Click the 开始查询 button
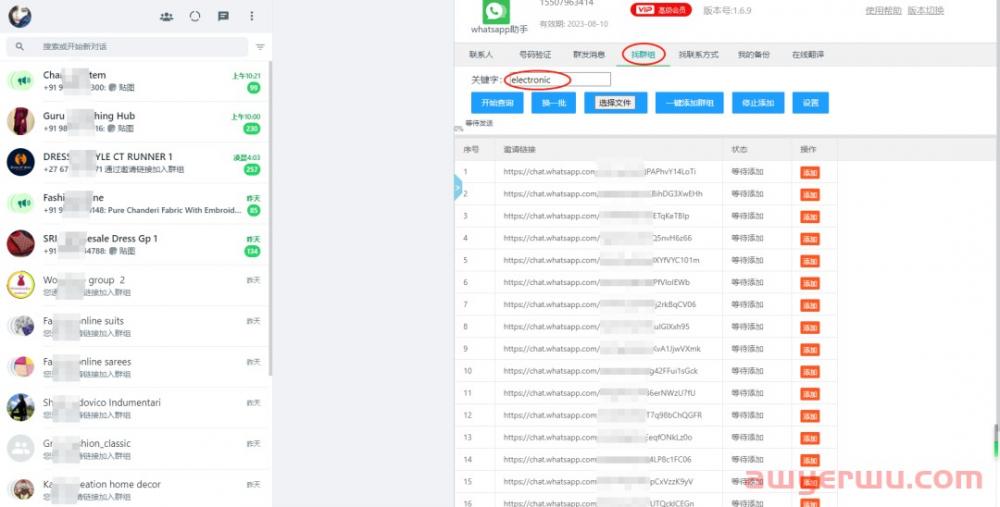The image size is (1000, 507). click(497, 103)
